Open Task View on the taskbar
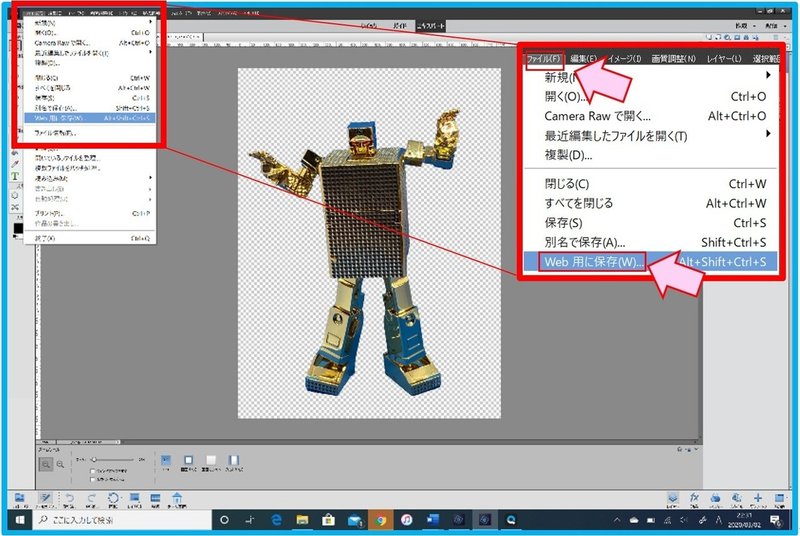 [x=250, y=520]
